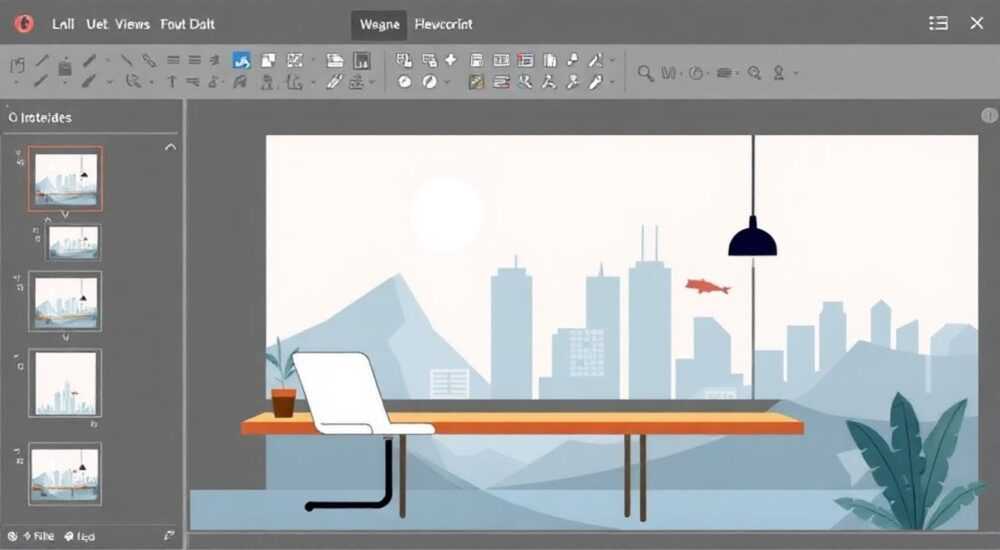The height and width of the screenshot is (550, 1000).
Task: Click the info circle icon at top right
Action: click(989, 115)
